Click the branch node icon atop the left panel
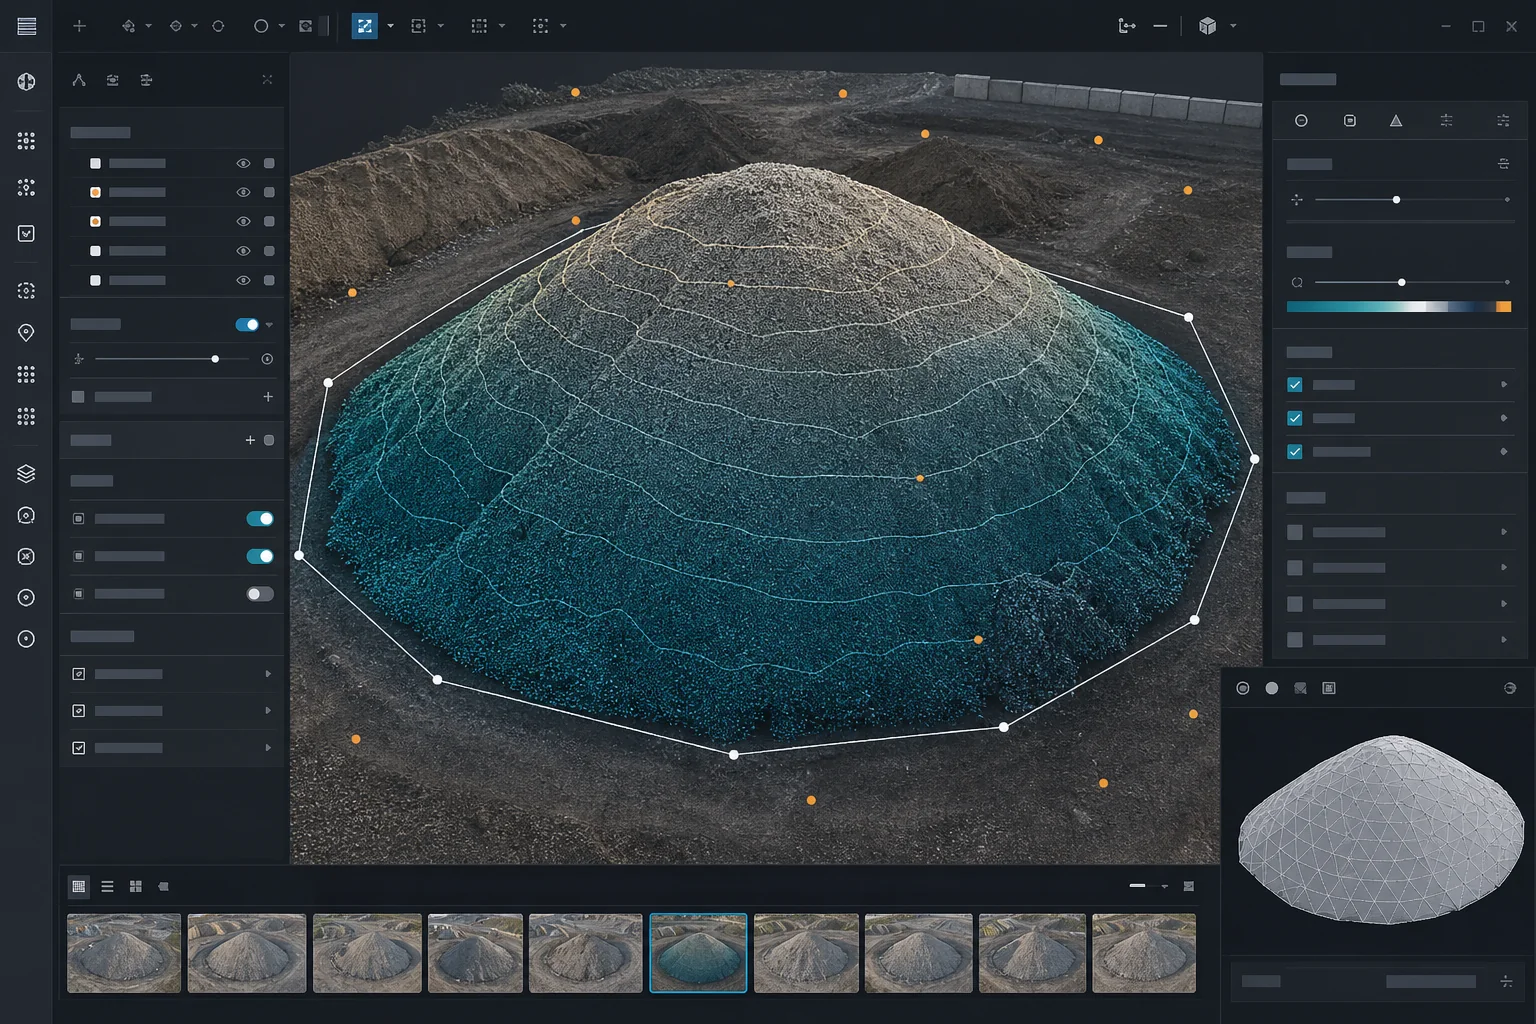This screenshot has height=1024, width=1536. click(x=79, y=80)
